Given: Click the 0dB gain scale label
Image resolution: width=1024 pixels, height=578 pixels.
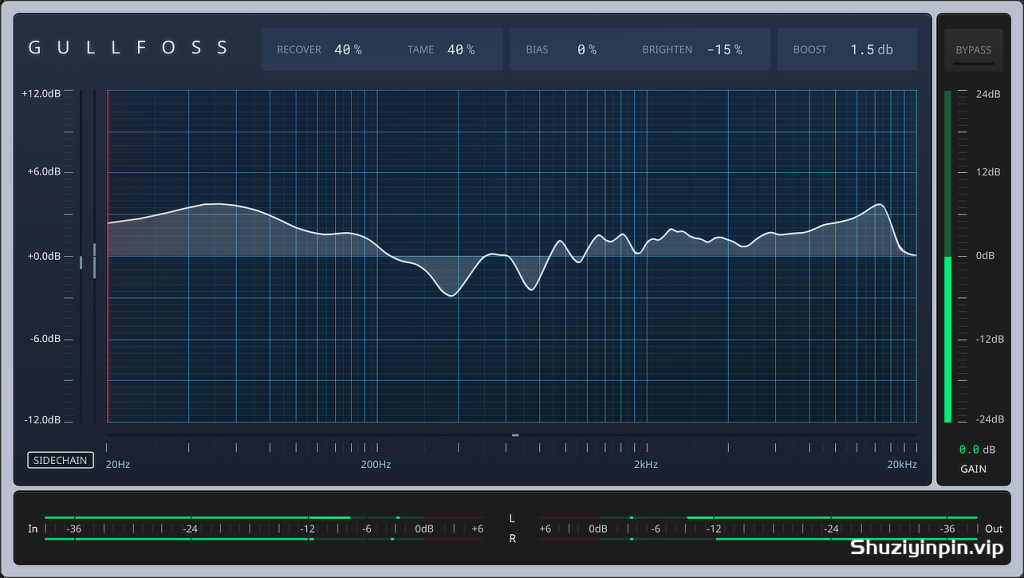Looking at the screenshot, I should 985,255.
